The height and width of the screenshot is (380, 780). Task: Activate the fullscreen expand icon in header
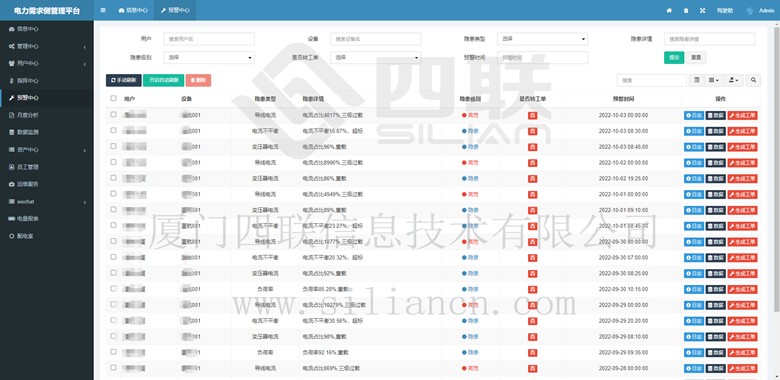[702, 10]
